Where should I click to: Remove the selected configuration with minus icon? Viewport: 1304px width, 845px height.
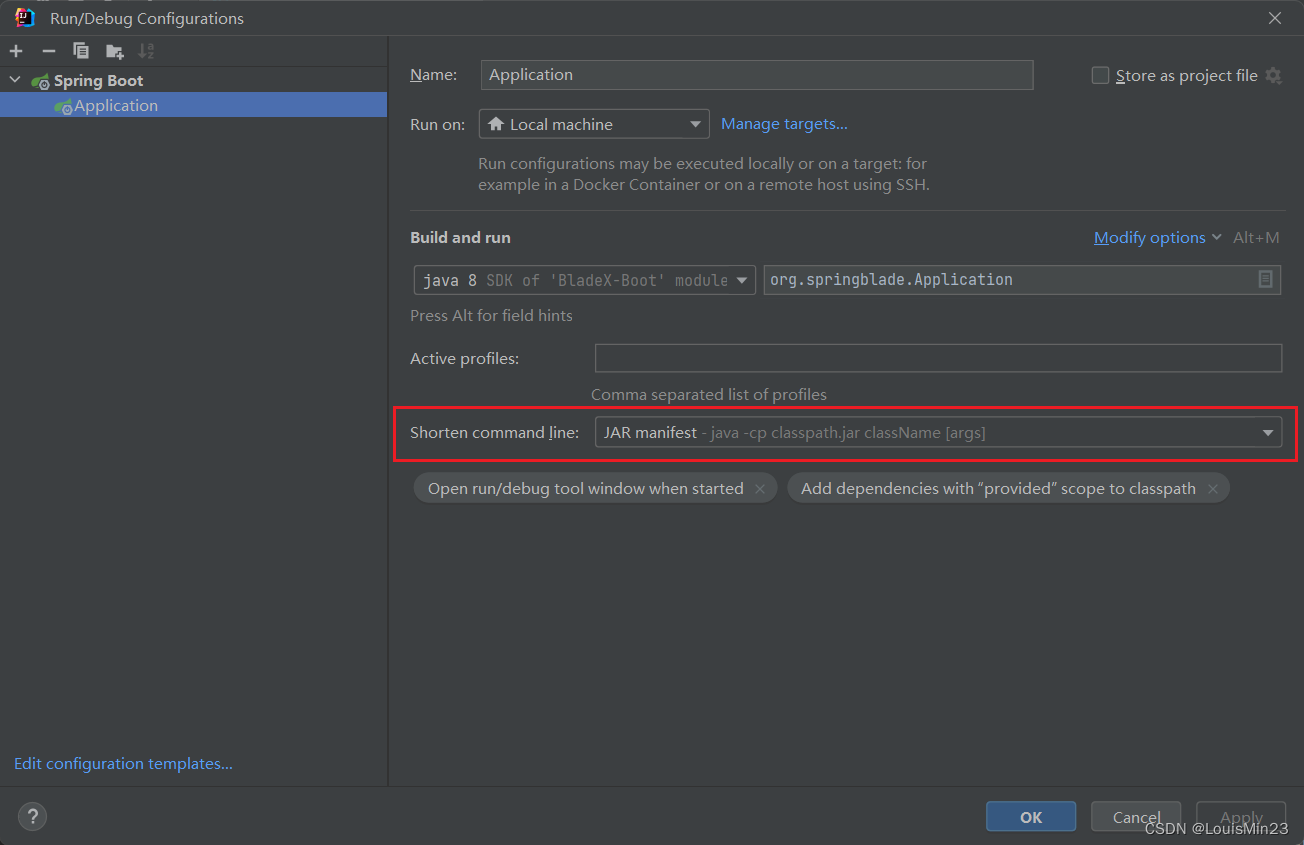48,51
